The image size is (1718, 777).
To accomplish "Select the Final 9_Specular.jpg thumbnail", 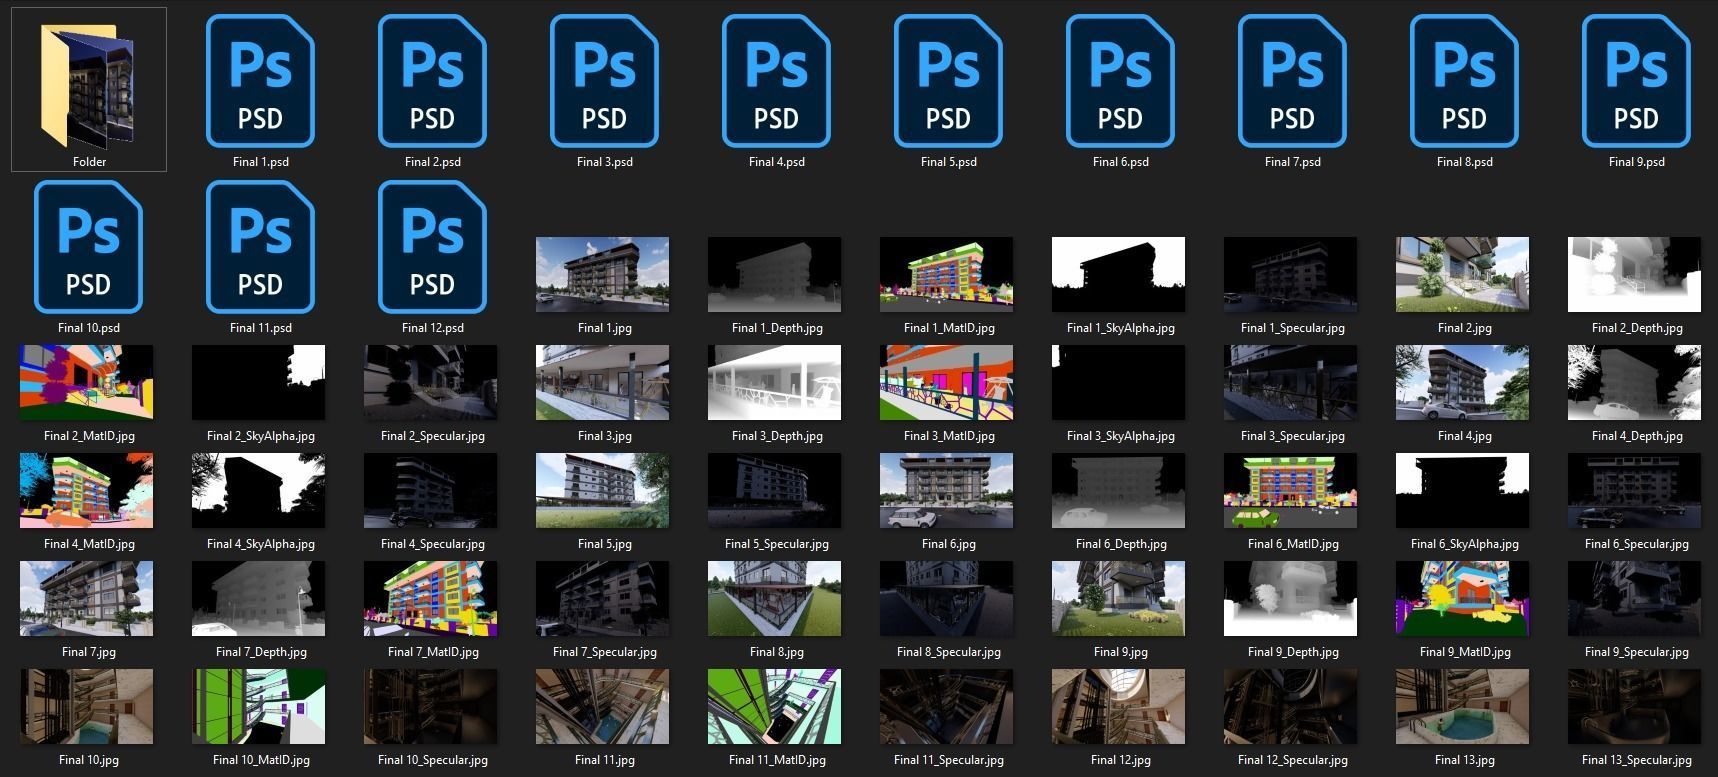I will coord(1635,599).
